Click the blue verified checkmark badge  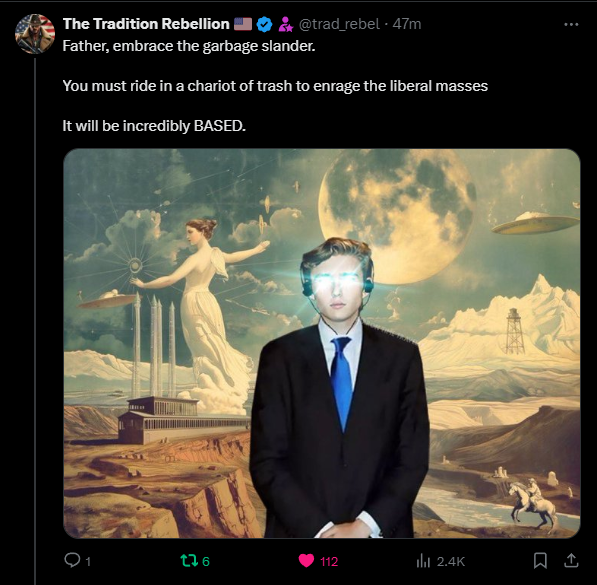264,24
